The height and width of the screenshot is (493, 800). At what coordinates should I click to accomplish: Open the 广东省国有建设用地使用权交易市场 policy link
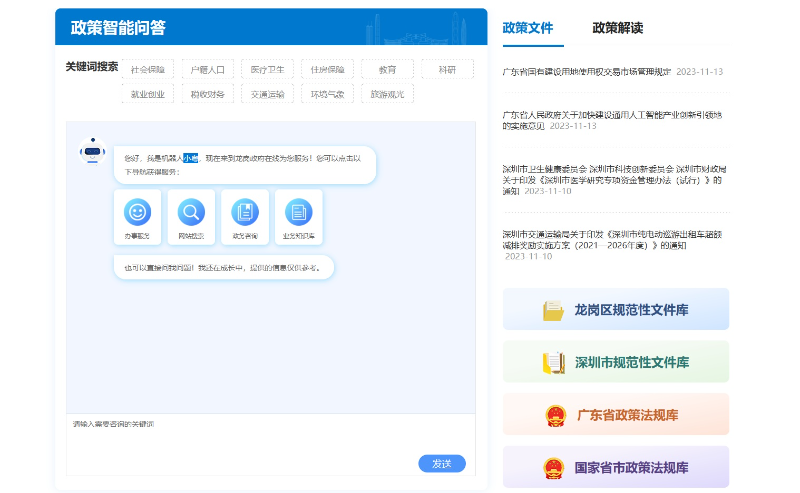point(586,72)
